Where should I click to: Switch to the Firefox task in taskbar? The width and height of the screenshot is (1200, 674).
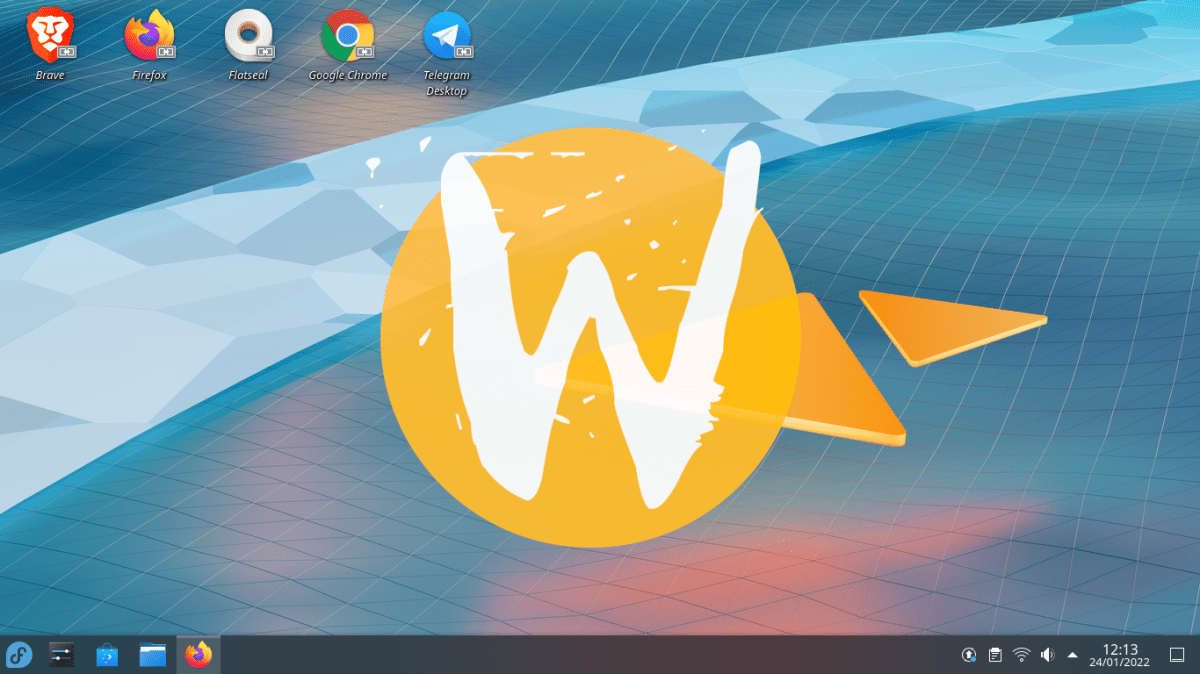(196, 655)
